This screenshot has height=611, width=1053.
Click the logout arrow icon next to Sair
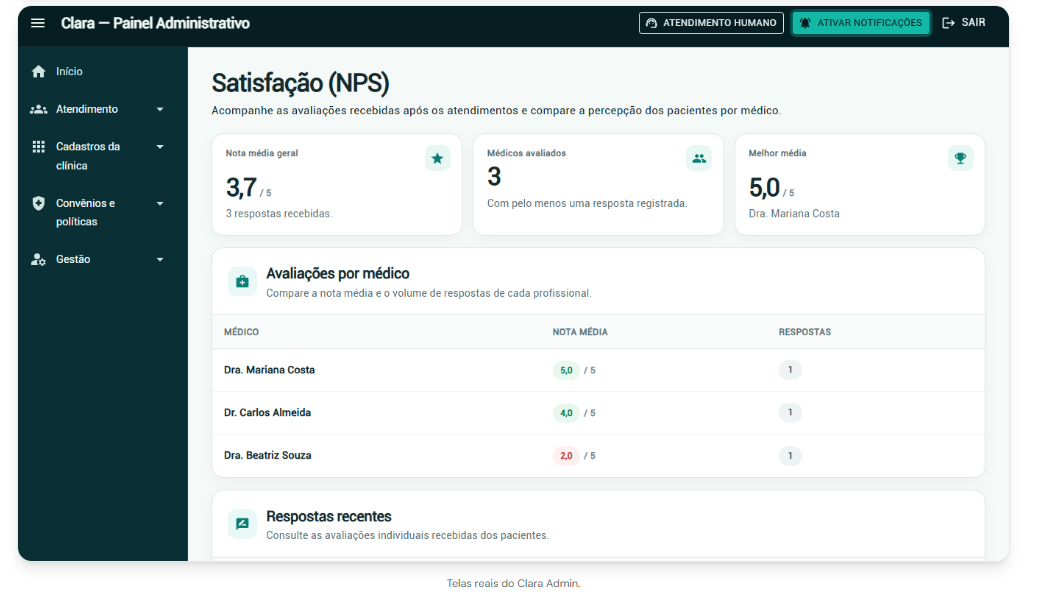pos(948,23)
